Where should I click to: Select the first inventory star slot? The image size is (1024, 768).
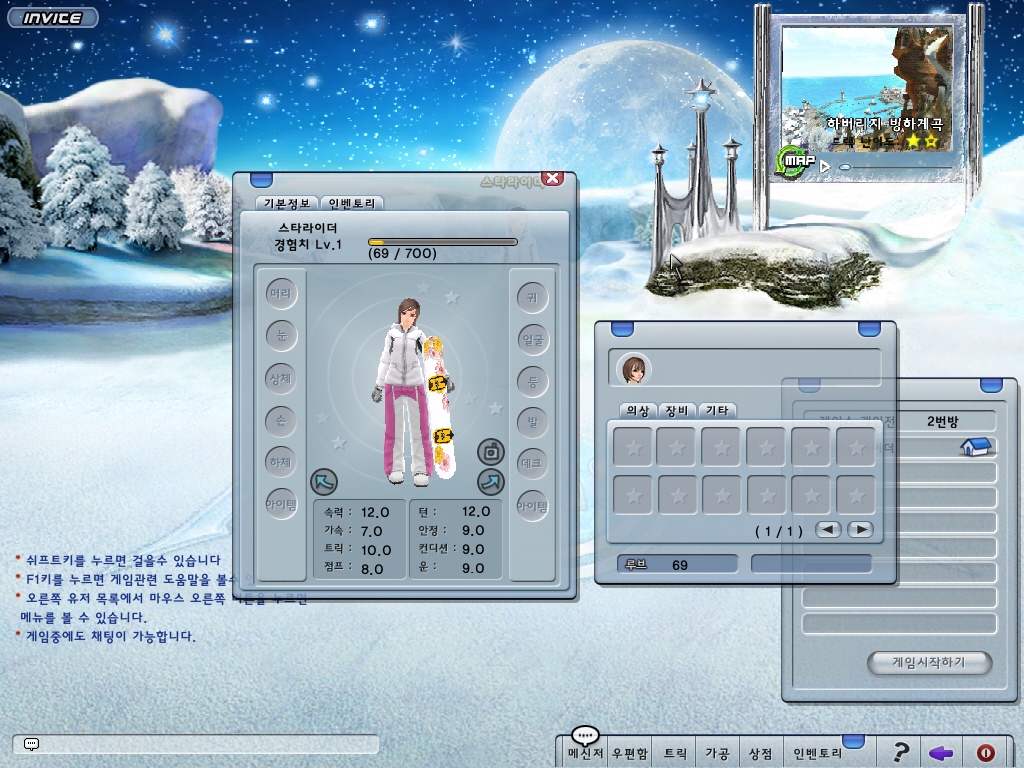click(633, 447)
